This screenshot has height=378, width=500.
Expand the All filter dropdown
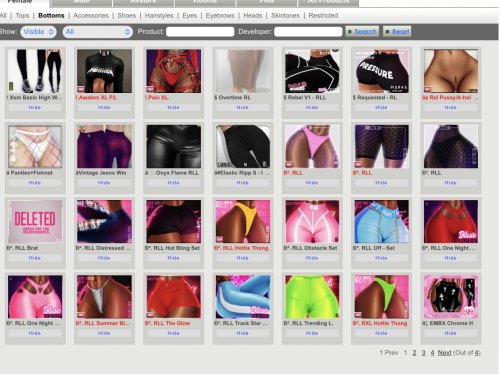click(98, 32)
